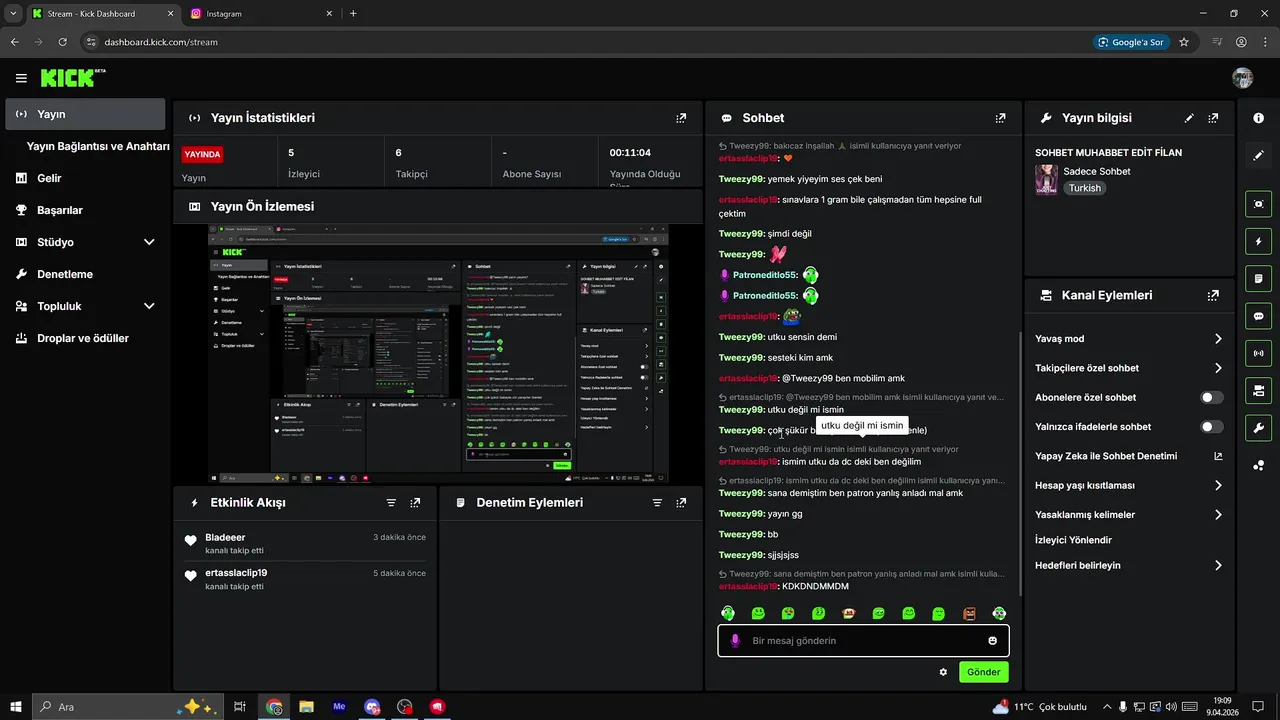
Task: Click the stream preview thumbnail
Action: 438,354
